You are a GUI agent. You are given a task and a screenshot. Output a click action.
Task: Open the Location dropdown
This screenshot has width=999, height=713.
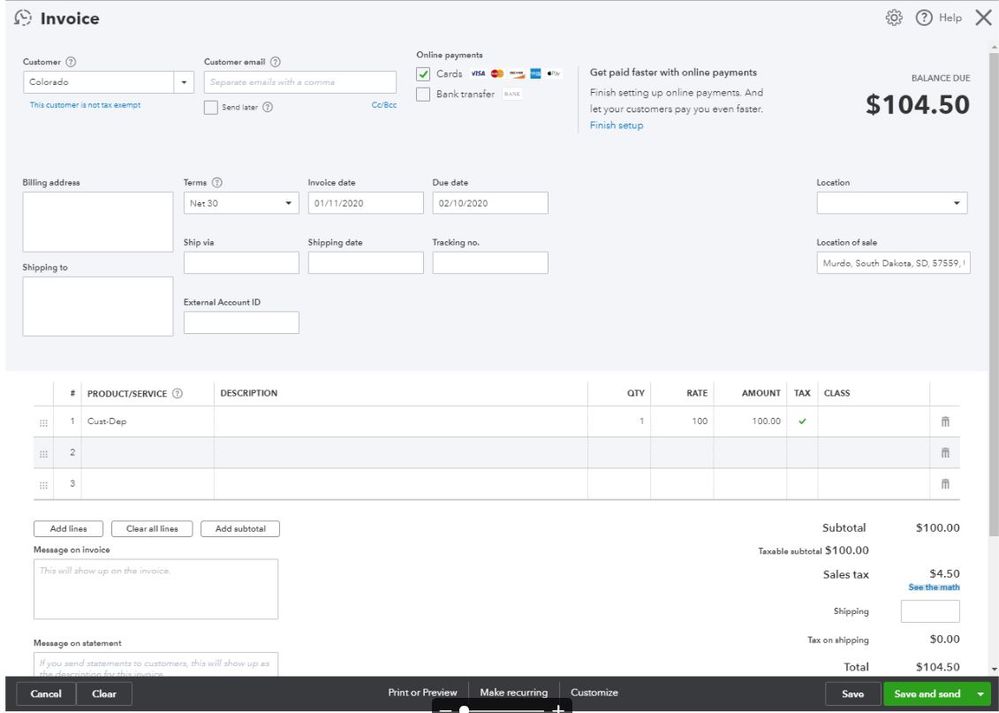point(892,203)
